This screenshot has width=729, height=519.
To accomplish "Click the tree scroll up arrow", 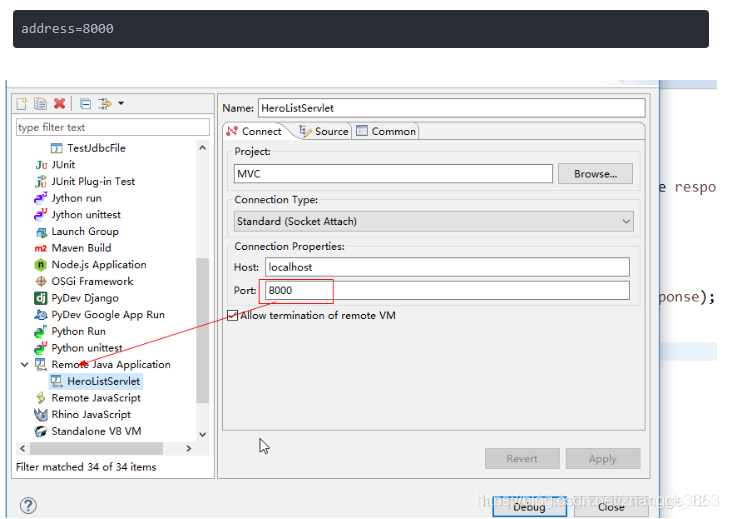I will click(x=202, y=148).
